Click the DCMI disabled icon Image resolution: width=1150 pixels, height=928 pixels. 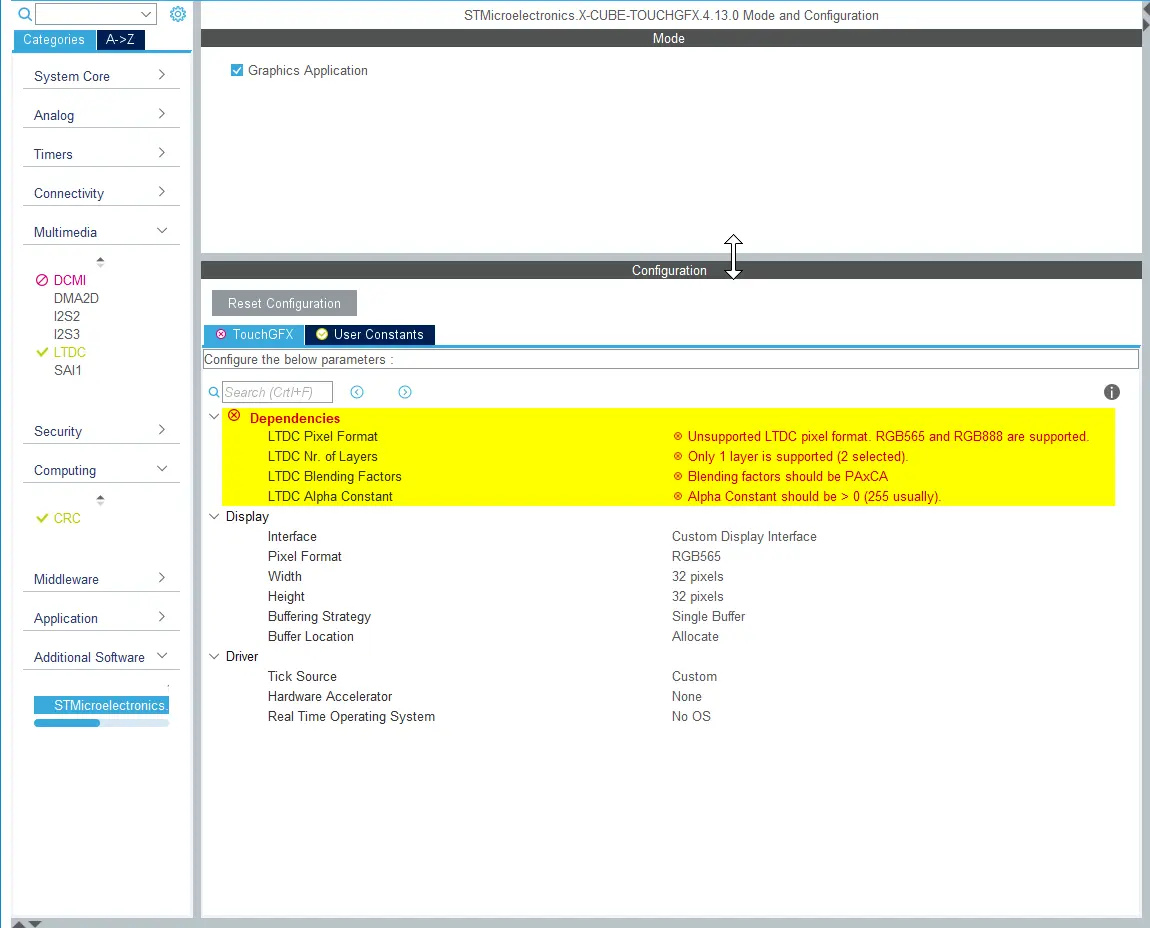pyautogui.click(x=42, y=280)
